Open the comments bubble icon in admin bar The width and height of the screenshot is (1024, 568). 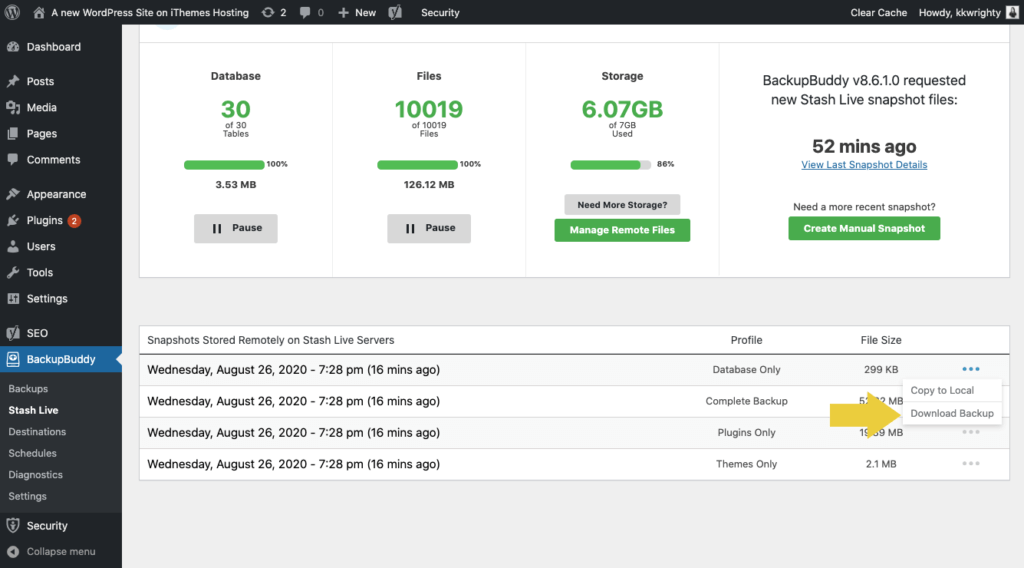pos(305,12)
